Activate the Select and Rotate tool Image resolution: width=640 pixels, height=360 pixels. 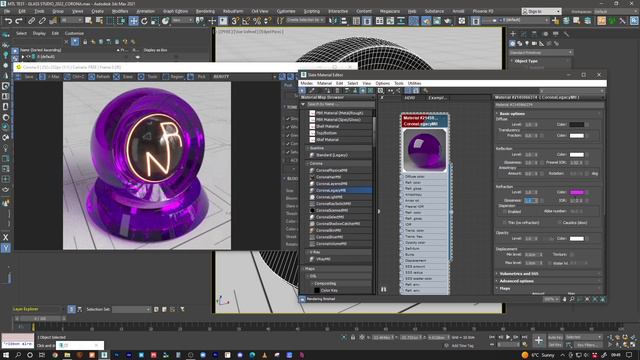pyautogui.click(x=144, y=21)
